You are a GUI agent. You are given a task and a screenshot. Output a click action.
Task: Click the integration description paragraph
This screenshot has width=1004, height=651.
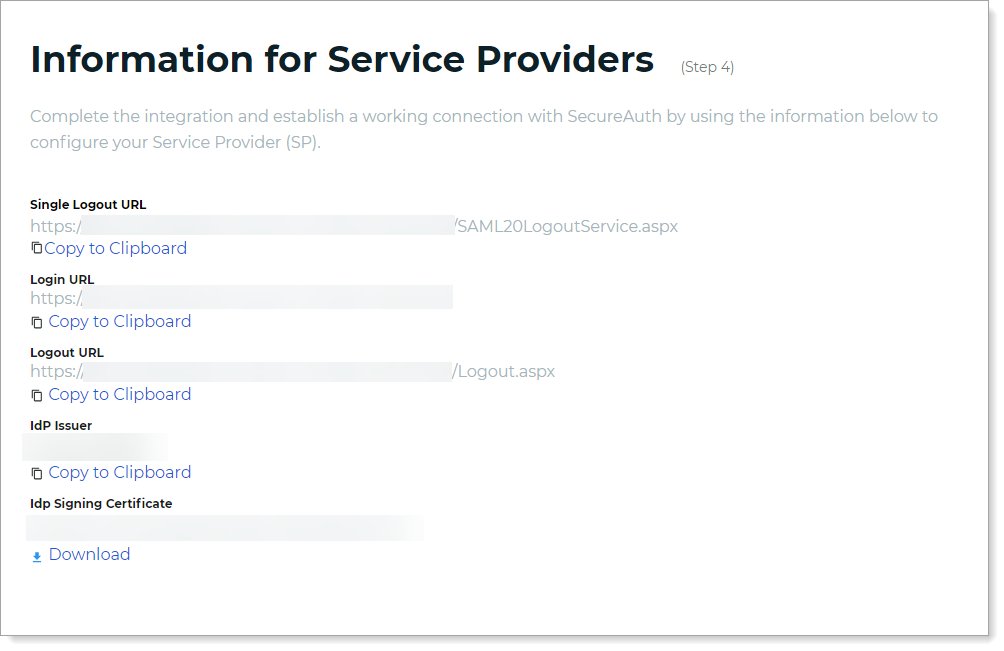coord(483,129)
